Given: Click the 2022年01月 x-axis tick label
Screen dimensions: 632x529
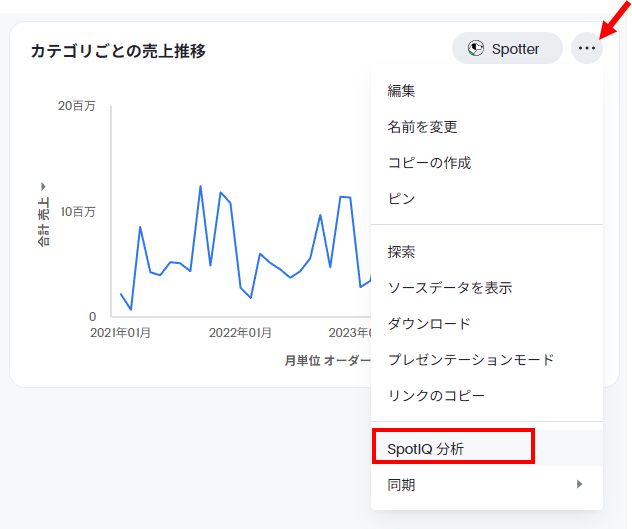Looking at the screenshot, I should (240, 333).
